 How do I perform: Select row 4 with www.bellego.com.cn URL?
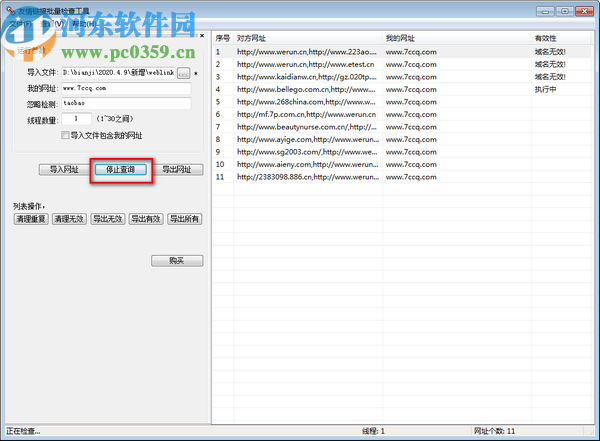[402, 89]
